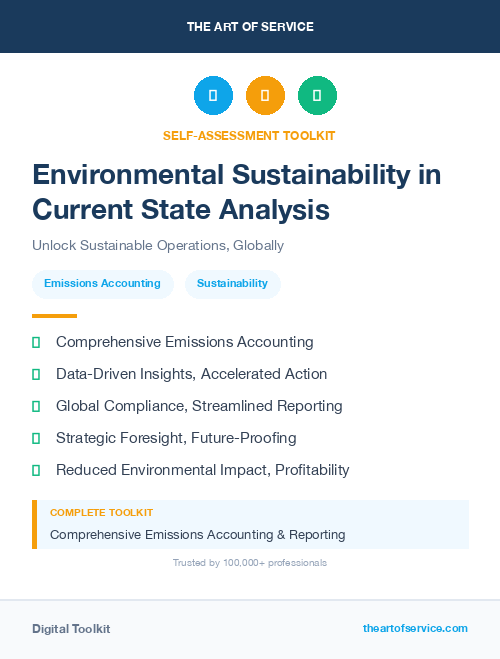
Task: Click Digital Toolkit footer label
Action: click(71, 629)
